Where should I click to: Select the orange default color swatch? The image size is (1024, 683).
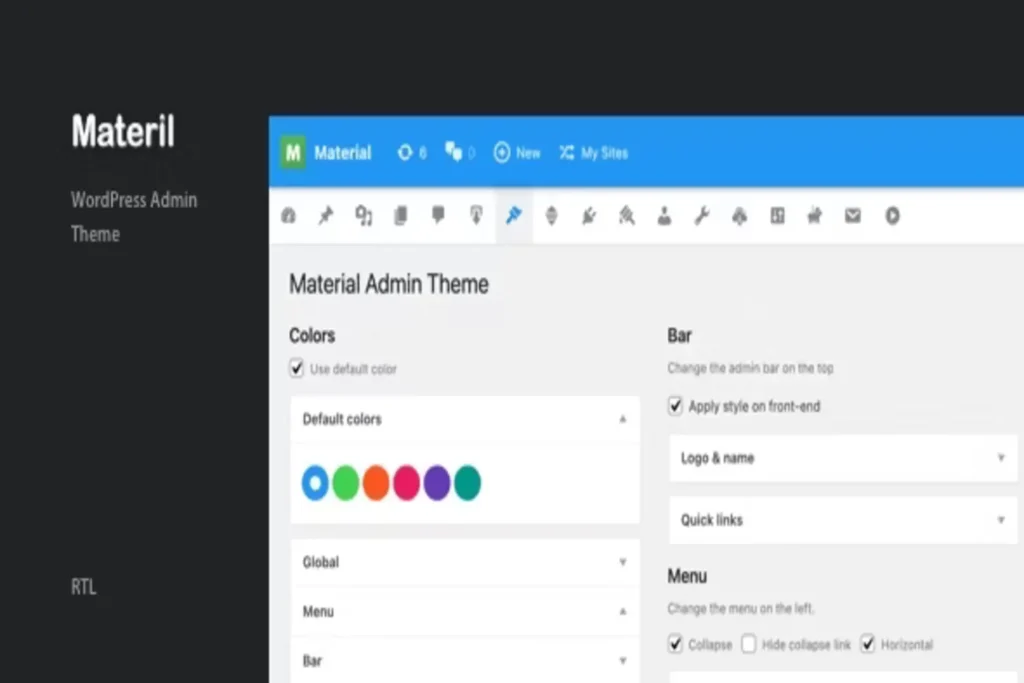pos(376,482)
